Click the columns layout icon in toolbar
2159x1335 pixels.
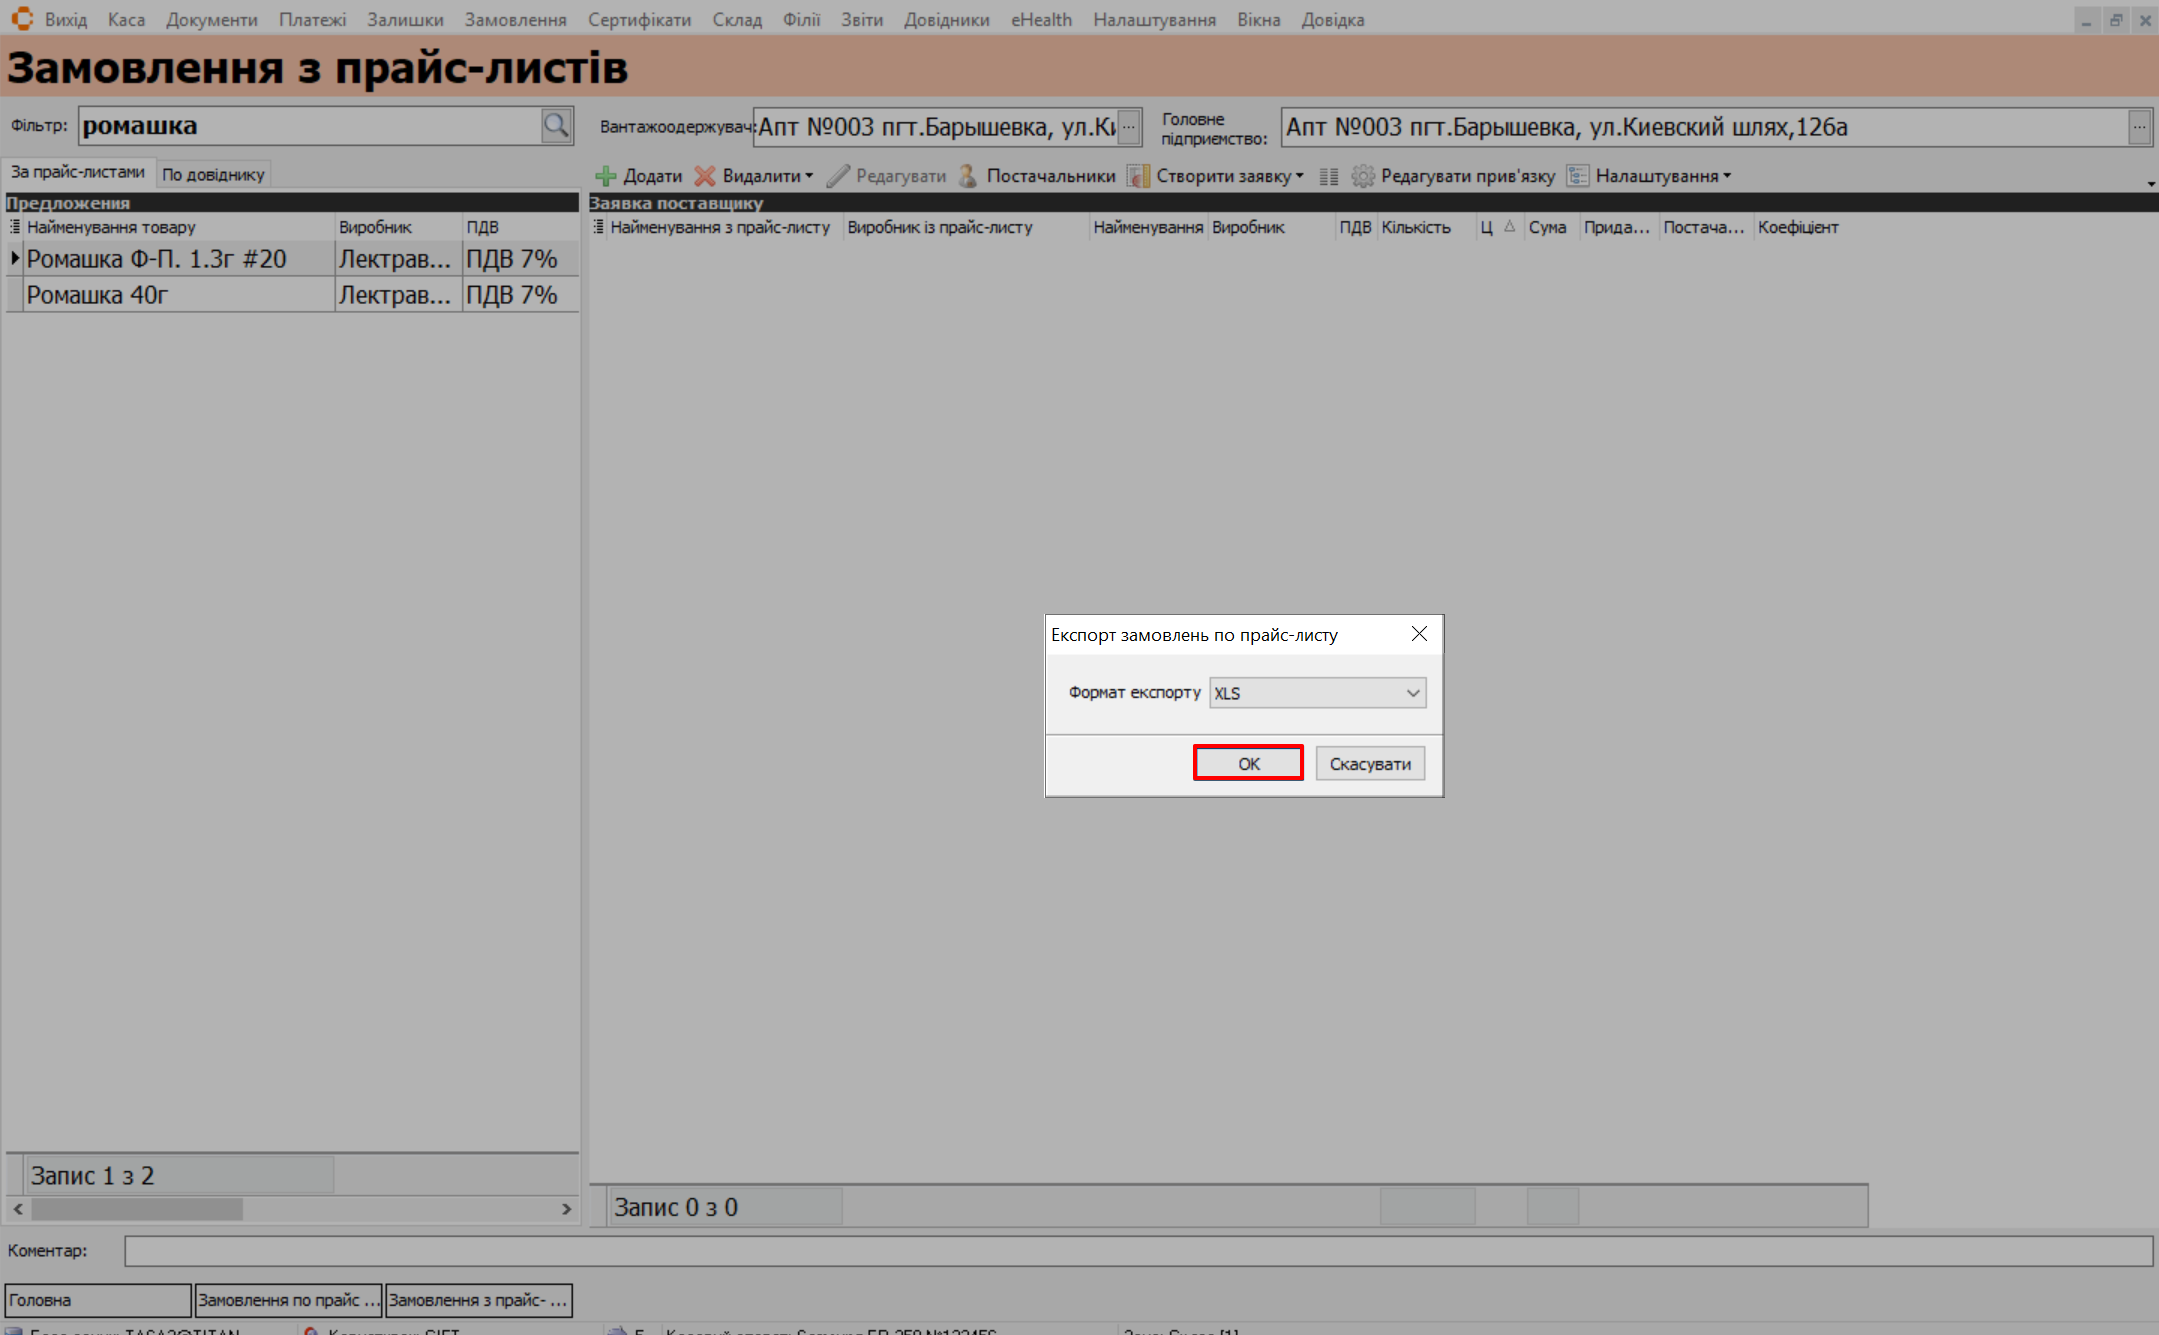pyautogui.click(x=1328, y=176)
